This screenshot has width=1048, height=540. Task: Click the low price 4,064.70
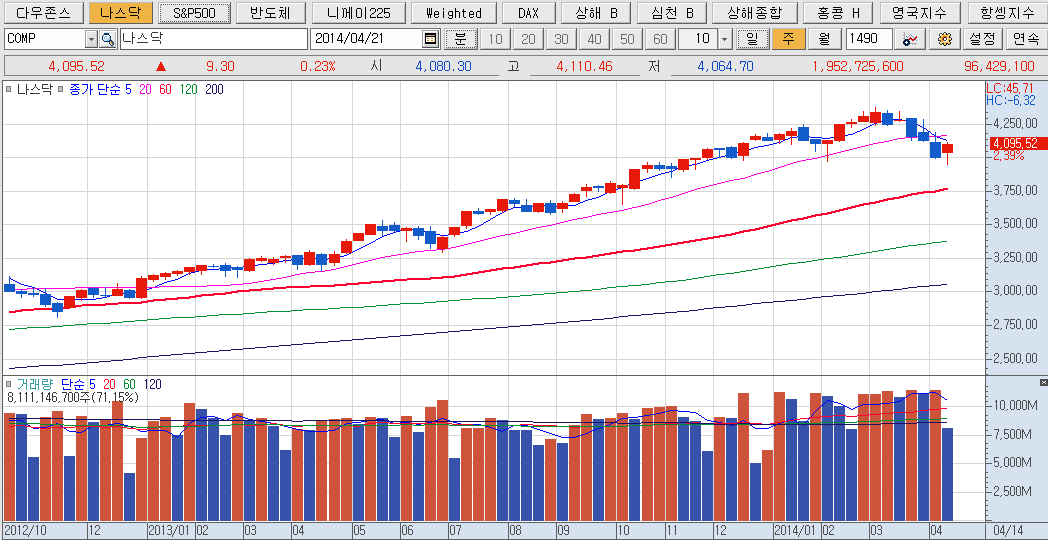[x=725, y=67]
